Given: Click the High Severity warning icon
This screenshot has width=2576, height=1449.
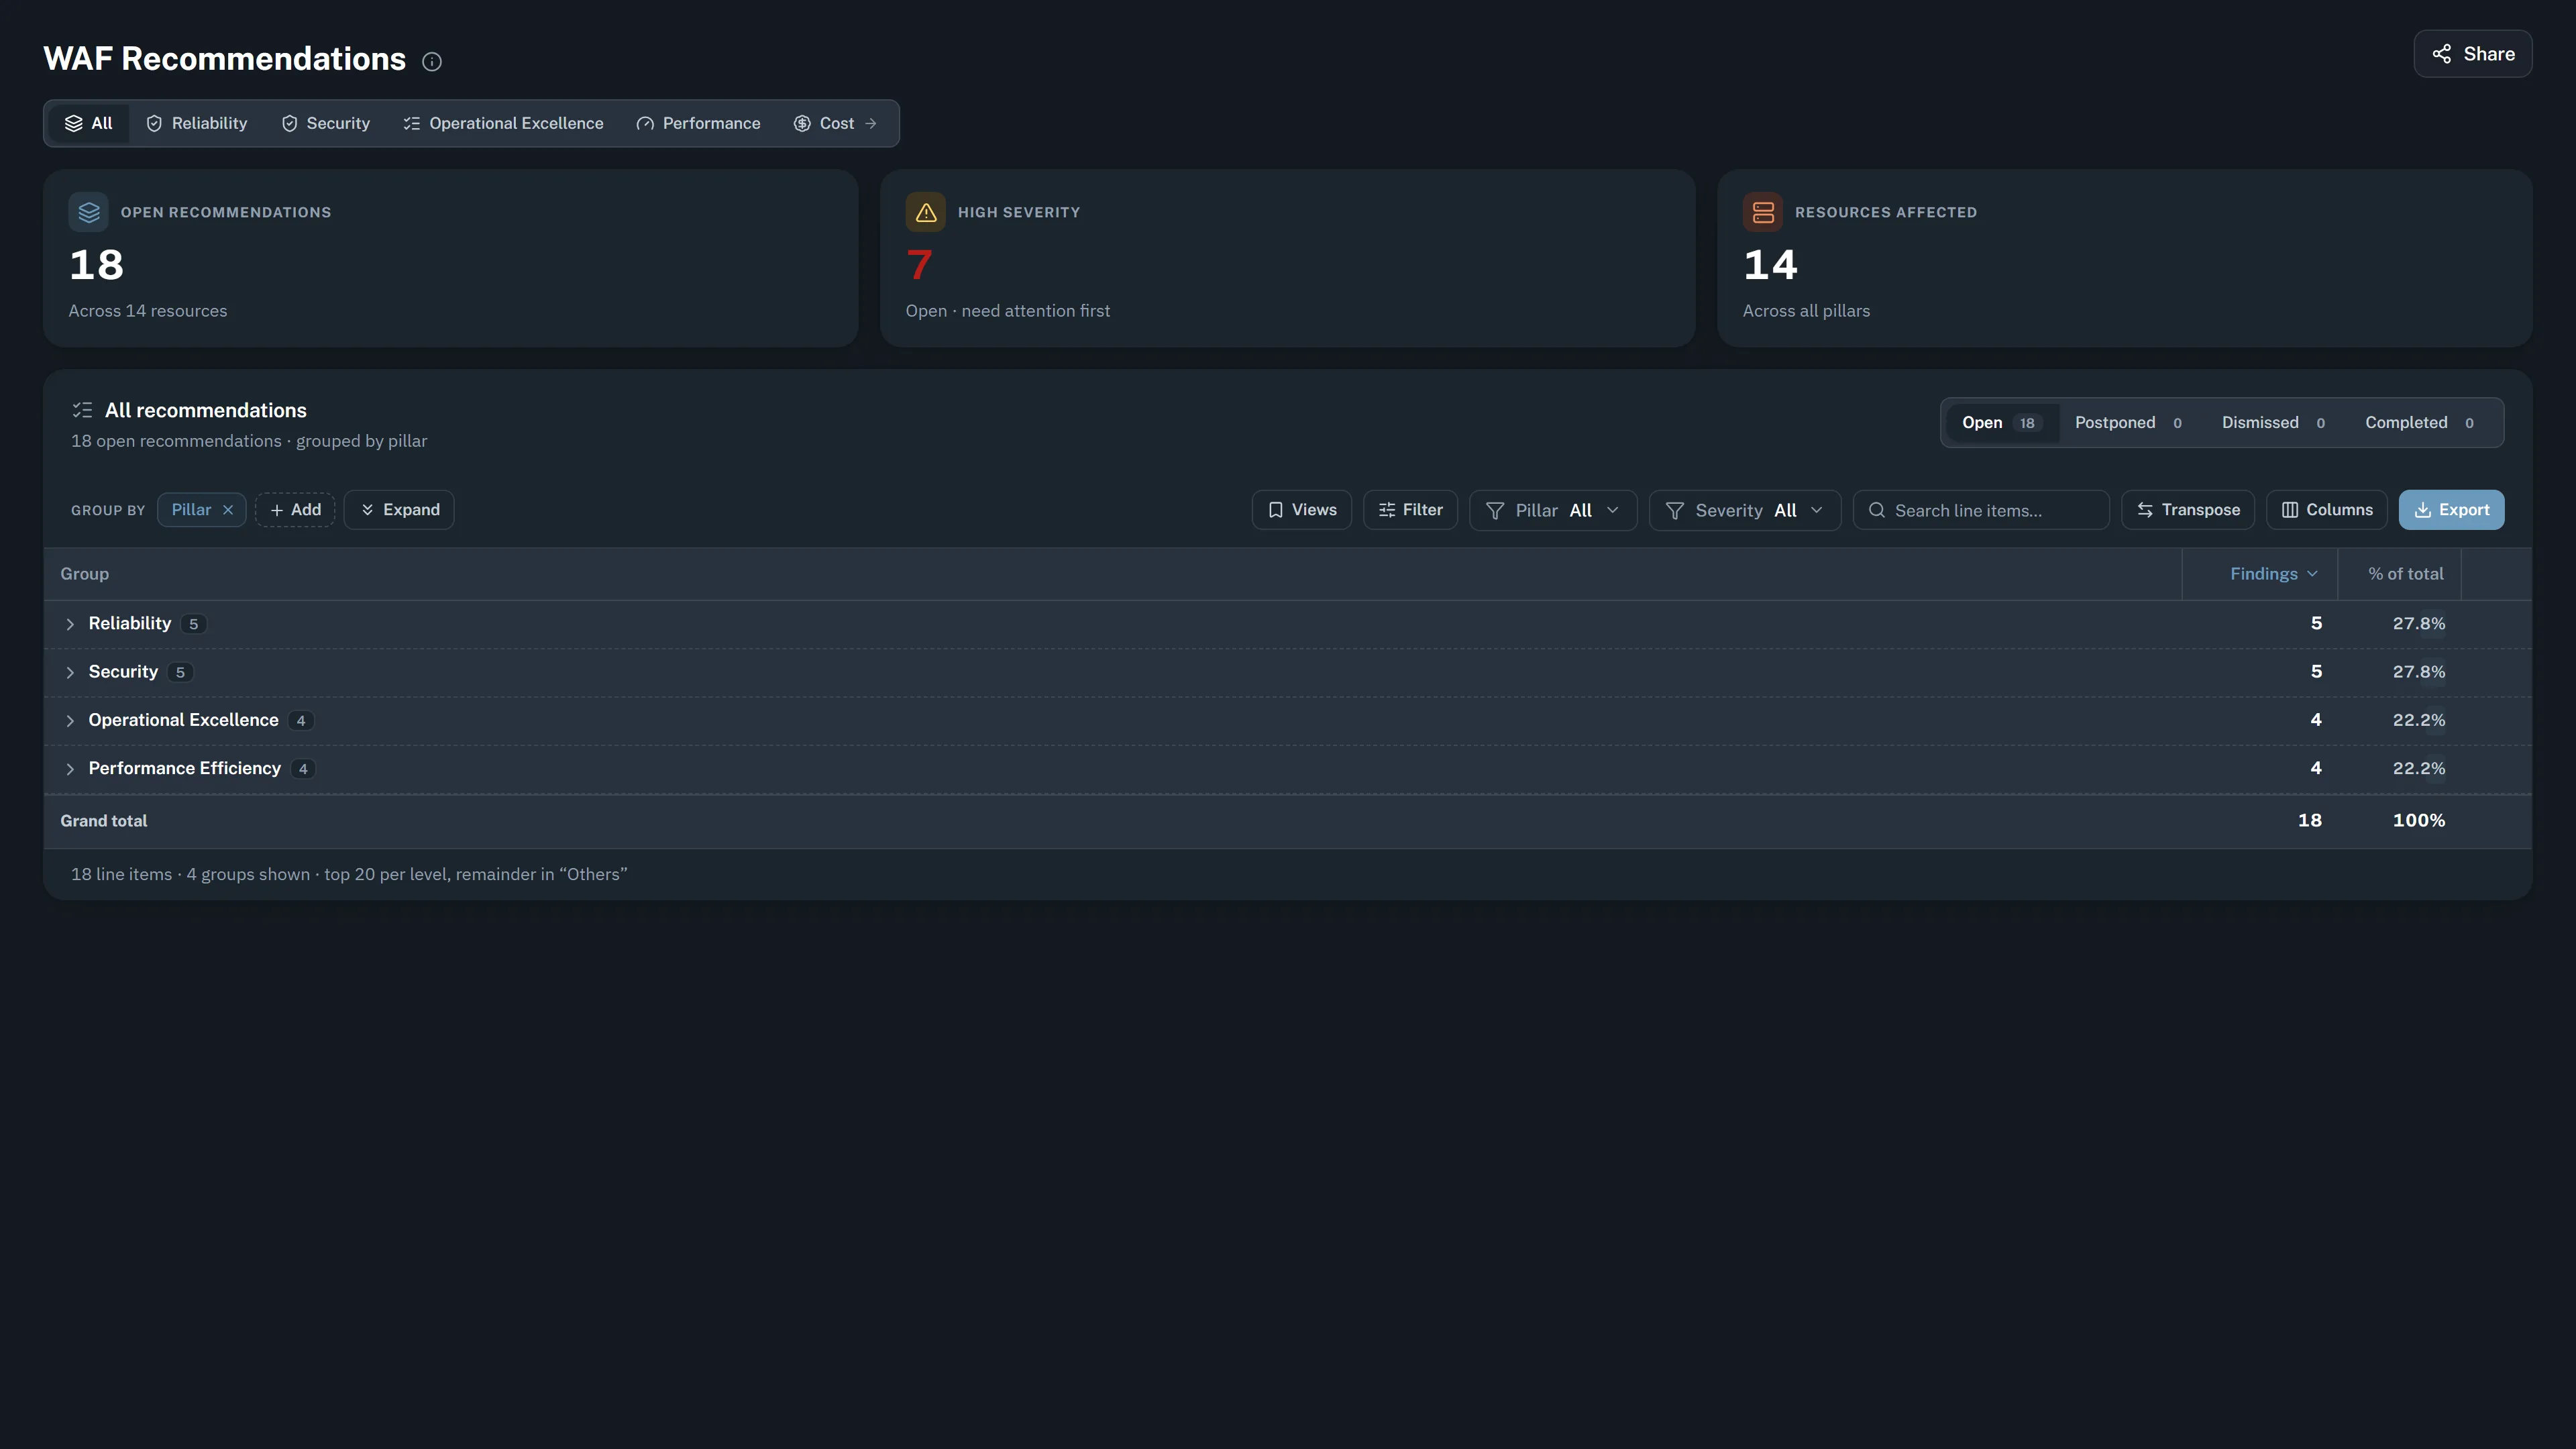Looking at the screenshot, I should 926,212.
